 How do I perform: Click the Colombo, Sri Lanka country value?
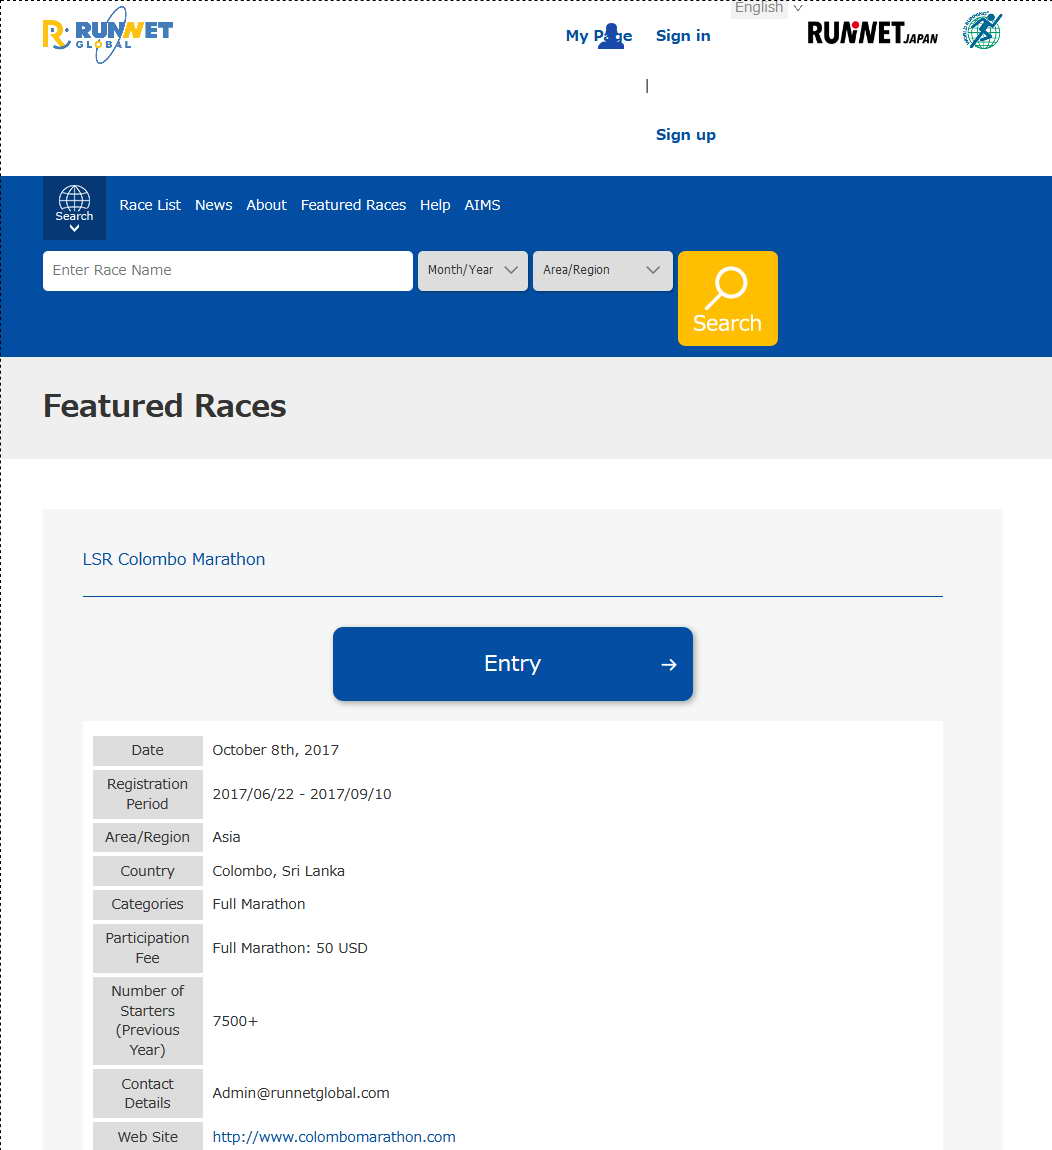click(x=278, y=871)
